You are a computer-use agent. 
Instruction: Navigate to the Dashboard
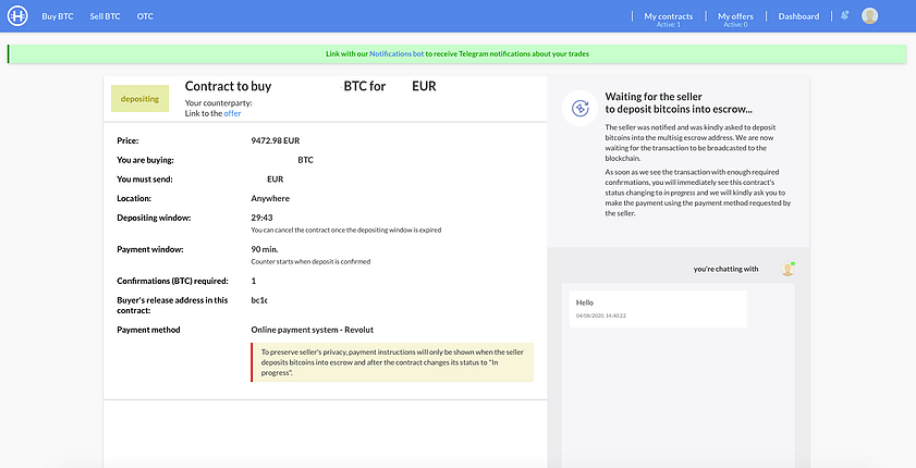[799, 16]
